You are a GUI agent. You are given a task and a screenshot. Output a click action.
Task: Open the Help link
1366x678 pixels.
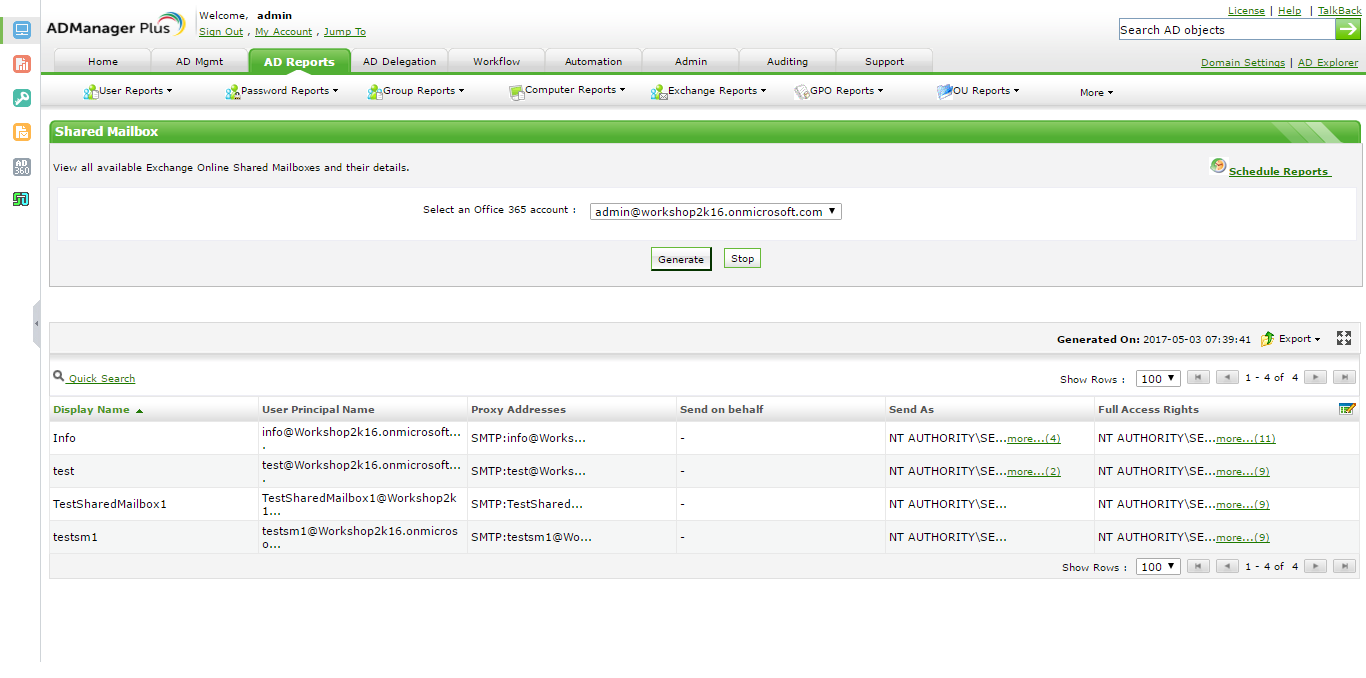[1290, 11]
